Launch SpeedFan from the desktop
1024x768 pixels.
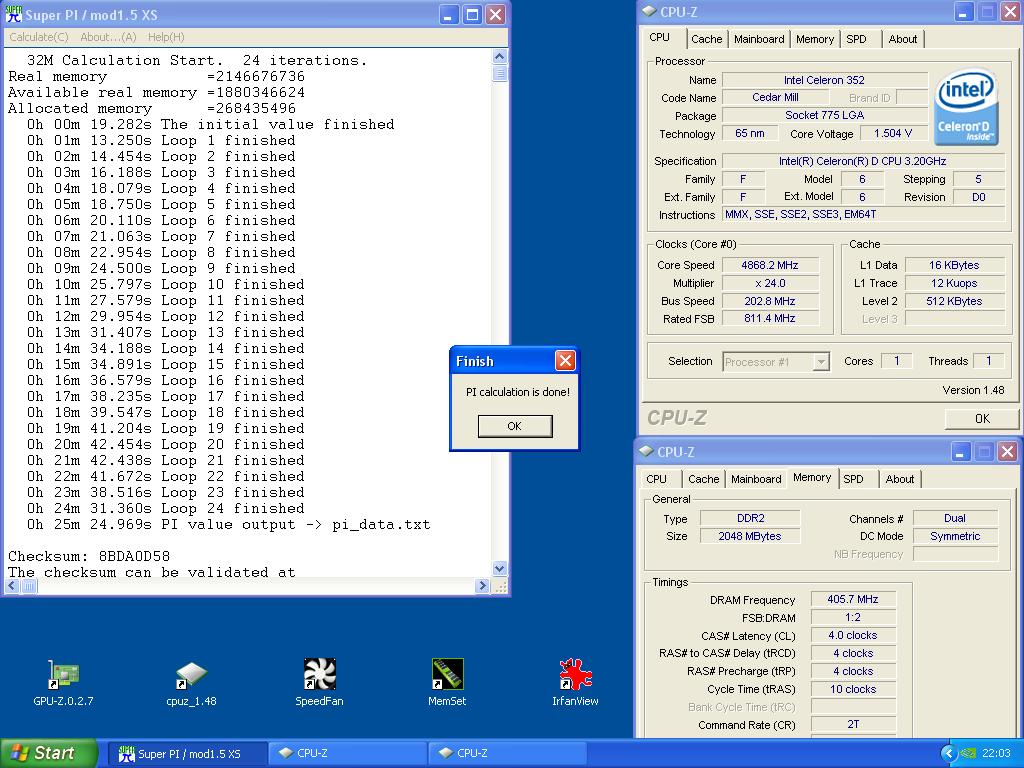tap(319, 682)
